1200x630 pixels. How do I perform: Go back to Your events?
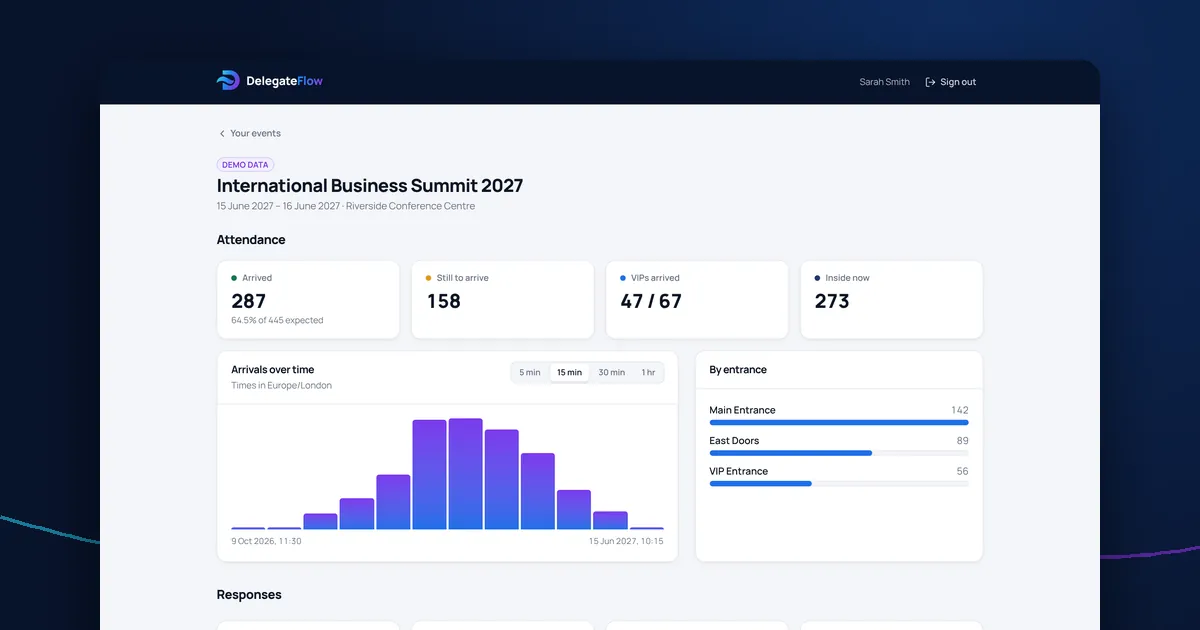point(250,133)
